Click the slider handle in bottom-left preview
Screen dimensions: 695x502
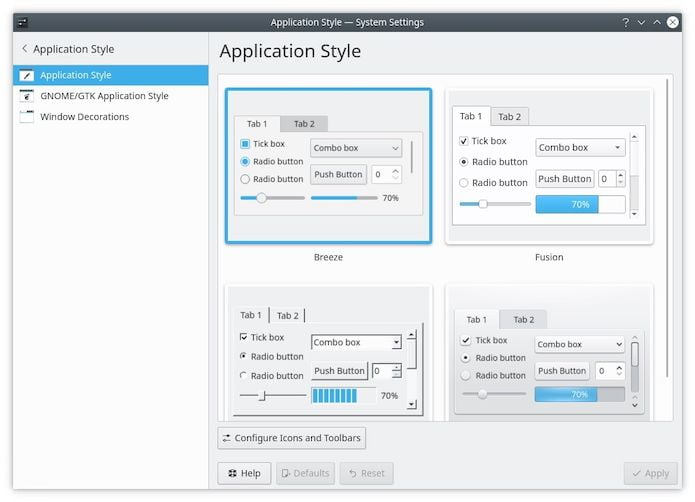[x=263, y=395]
